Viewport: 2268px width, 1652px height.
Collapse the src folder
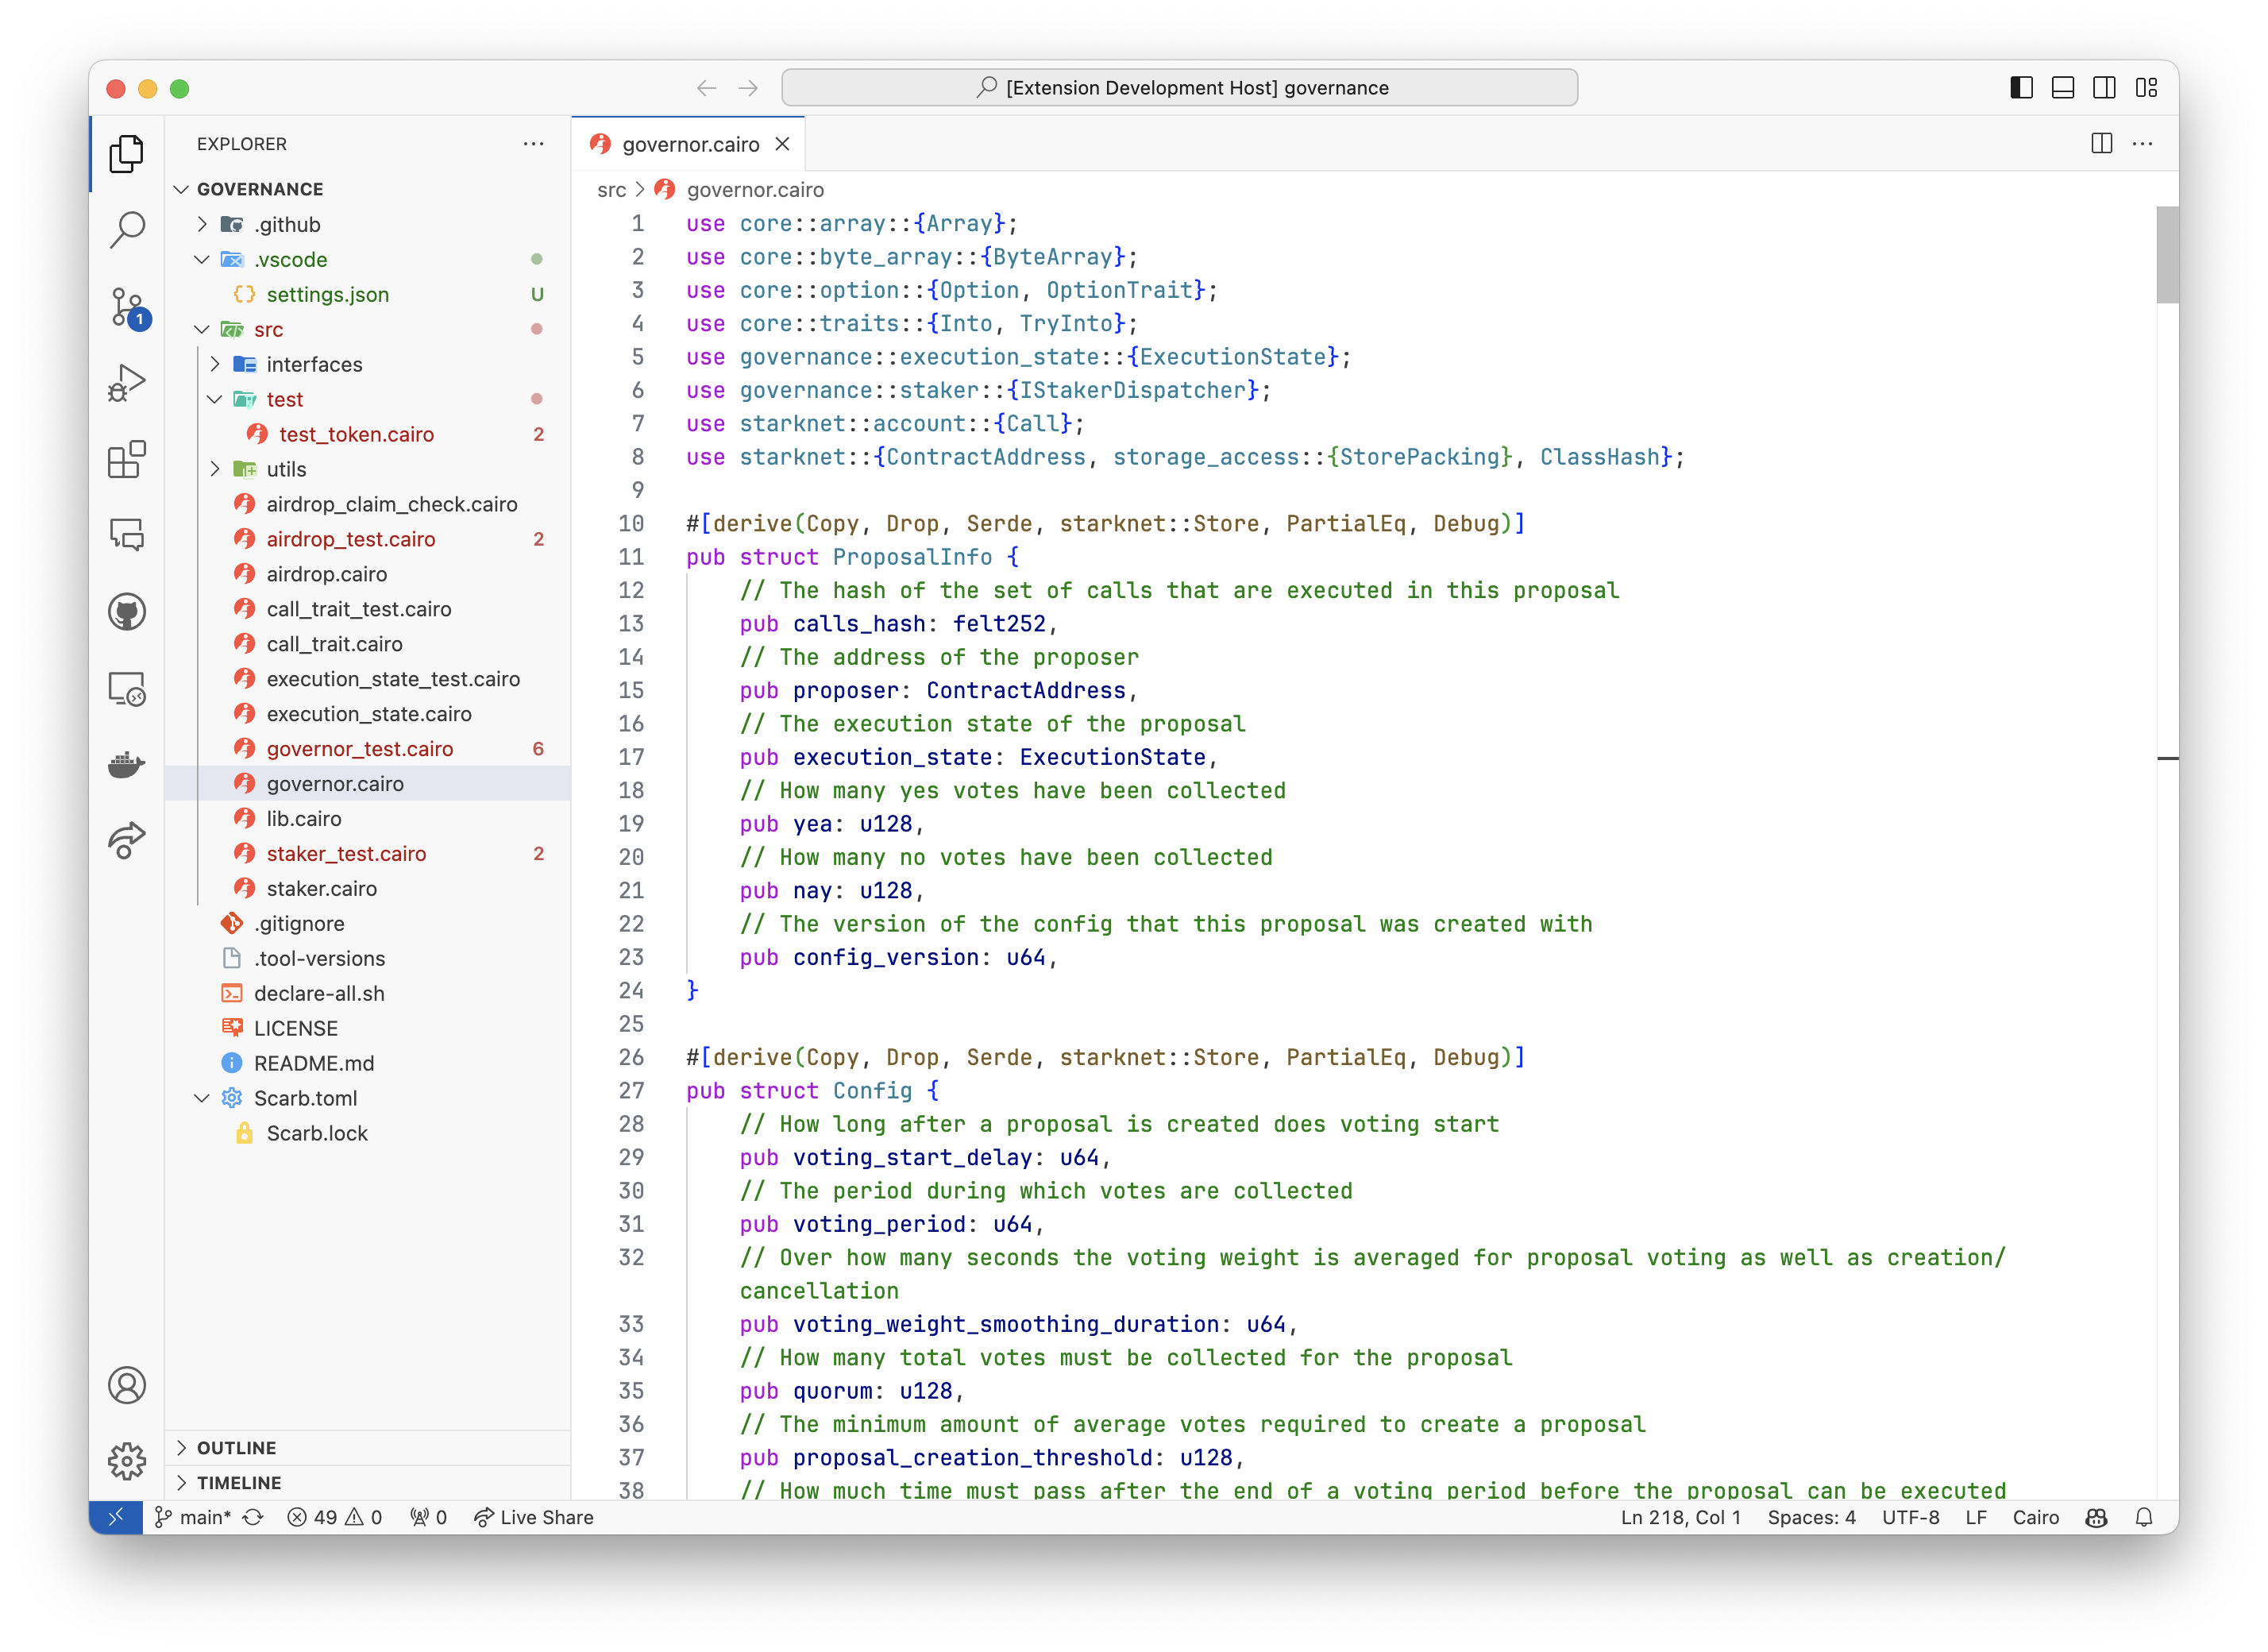[202, 329]
